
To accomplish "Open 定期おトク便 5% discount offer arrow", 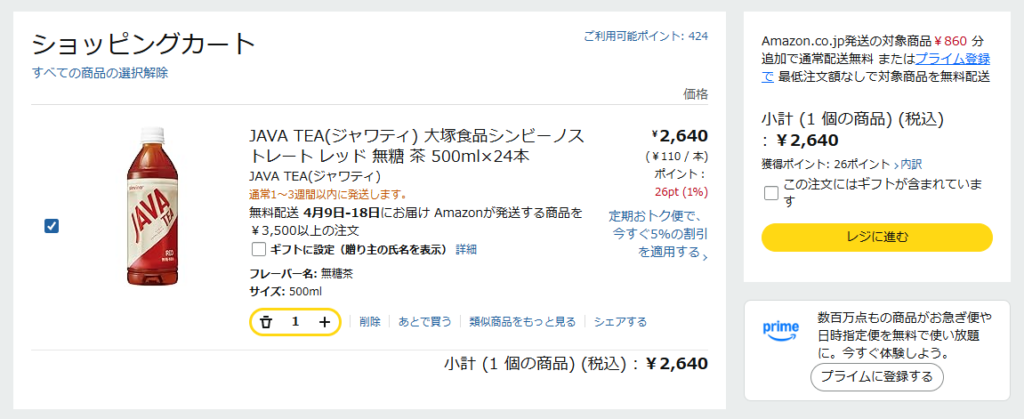I will pyautogui.click(x=705, y=254).
